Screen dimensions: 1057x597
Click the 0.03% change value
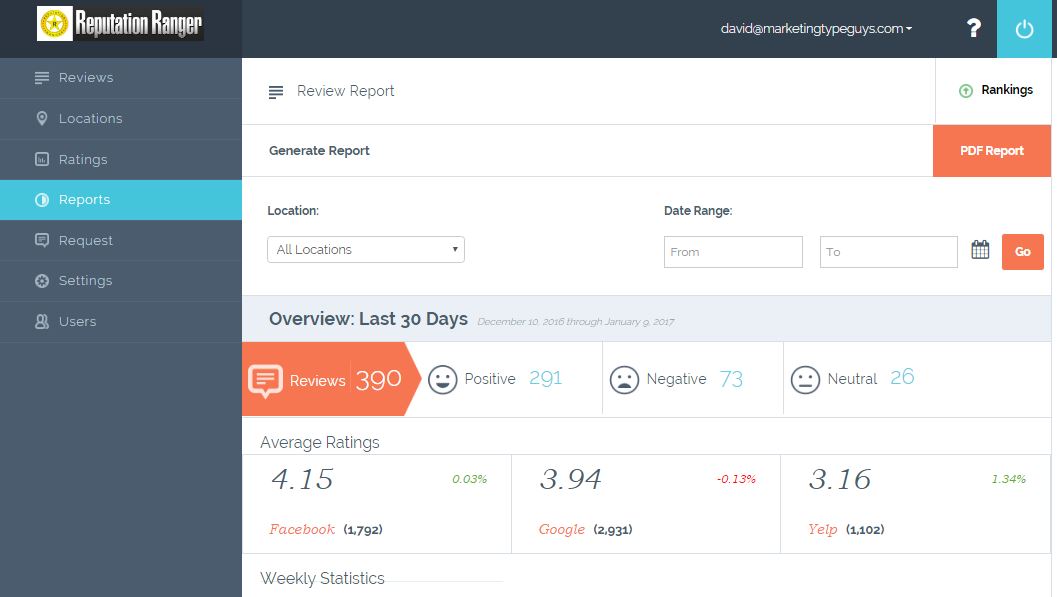point(469,479)
